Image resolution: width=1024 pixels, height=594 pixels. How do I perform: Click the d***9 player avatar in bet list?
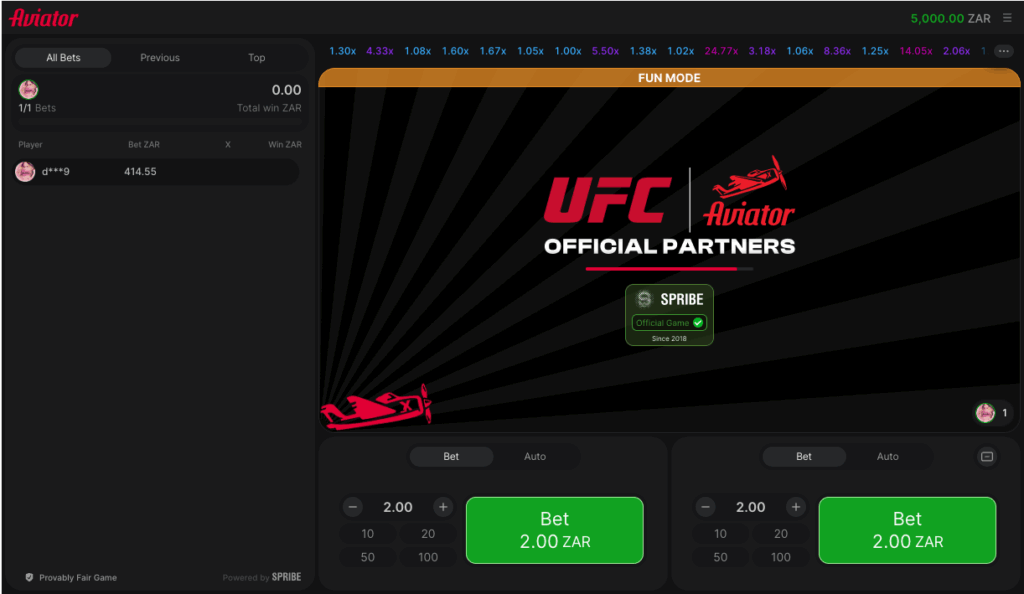(25, 172)
